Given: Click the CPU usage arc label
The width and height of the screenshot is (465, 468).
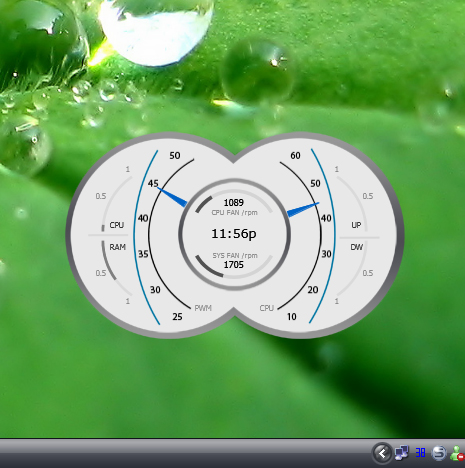Looking at the screenshot, I should point(117,225).
